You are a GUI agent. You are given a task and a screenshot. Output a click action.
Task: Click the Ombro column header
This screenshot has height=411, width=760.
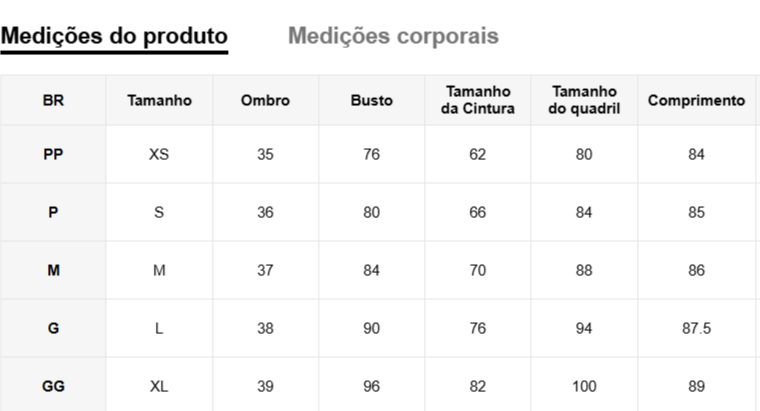[x=265, y=100]
